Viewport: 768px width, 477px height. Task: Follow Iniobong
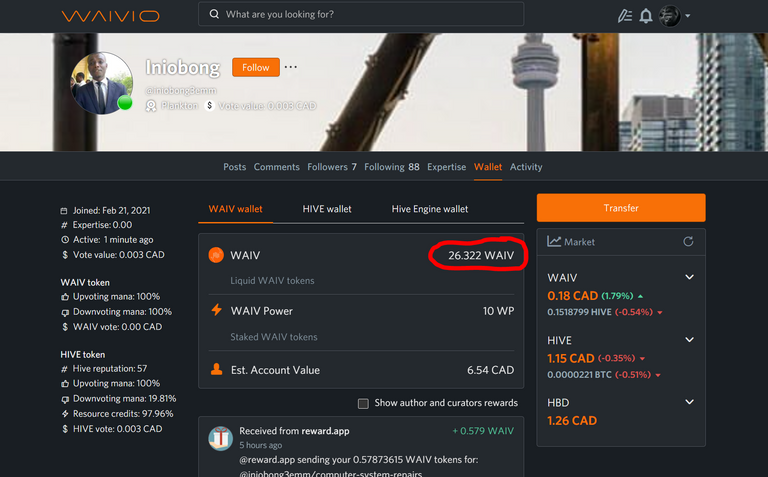[x=256, y=67]
